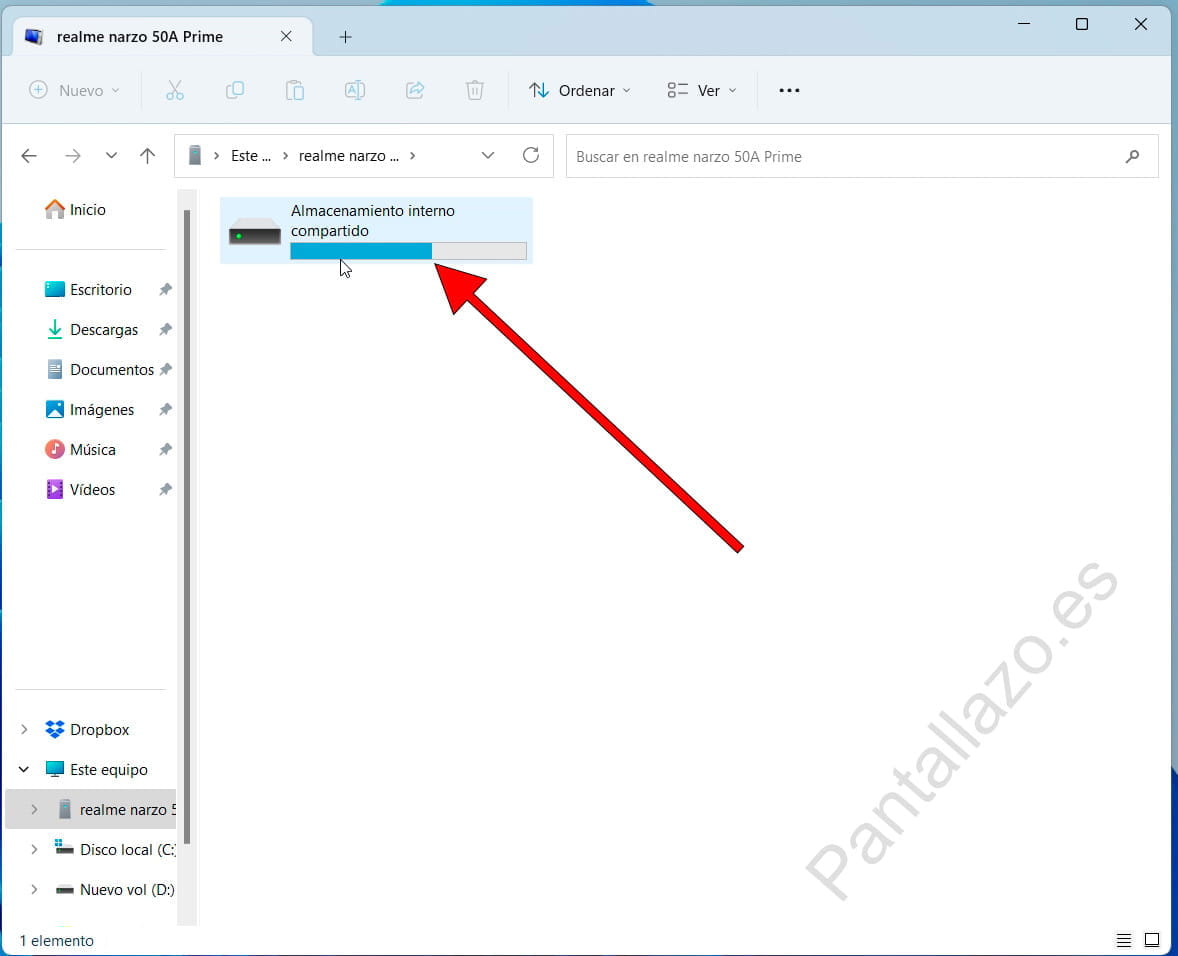Open the three-dot more options menu

pyautogui.click(x=789, y=91)
